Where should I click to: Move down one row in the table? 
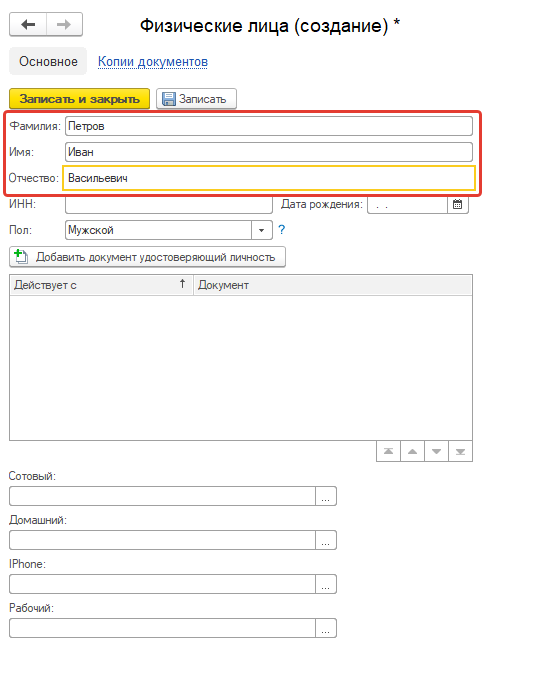436,451
